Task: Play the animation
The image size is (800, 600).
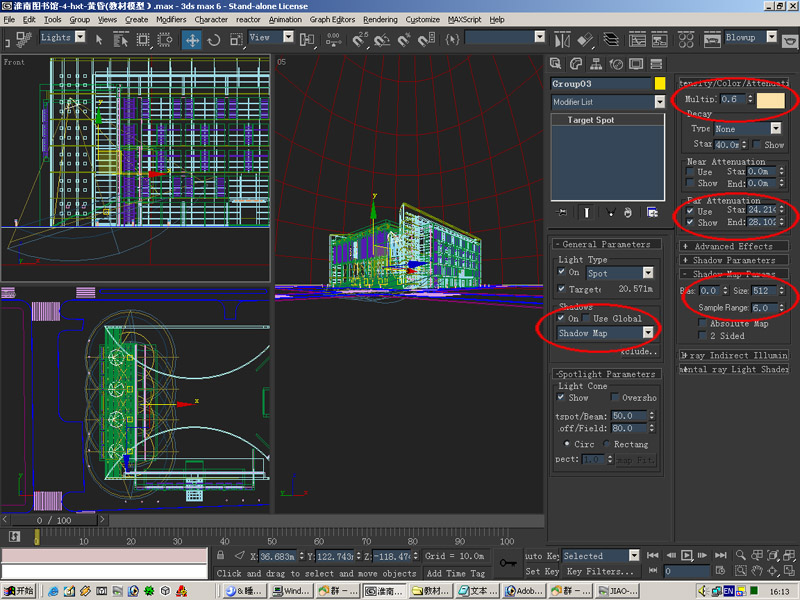Action: click(x=687, y=555)
